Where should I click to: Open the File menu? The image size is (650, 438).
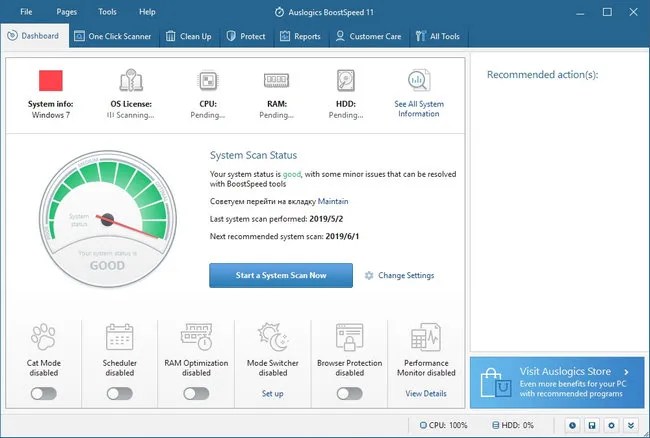click(x=26, y=12)
